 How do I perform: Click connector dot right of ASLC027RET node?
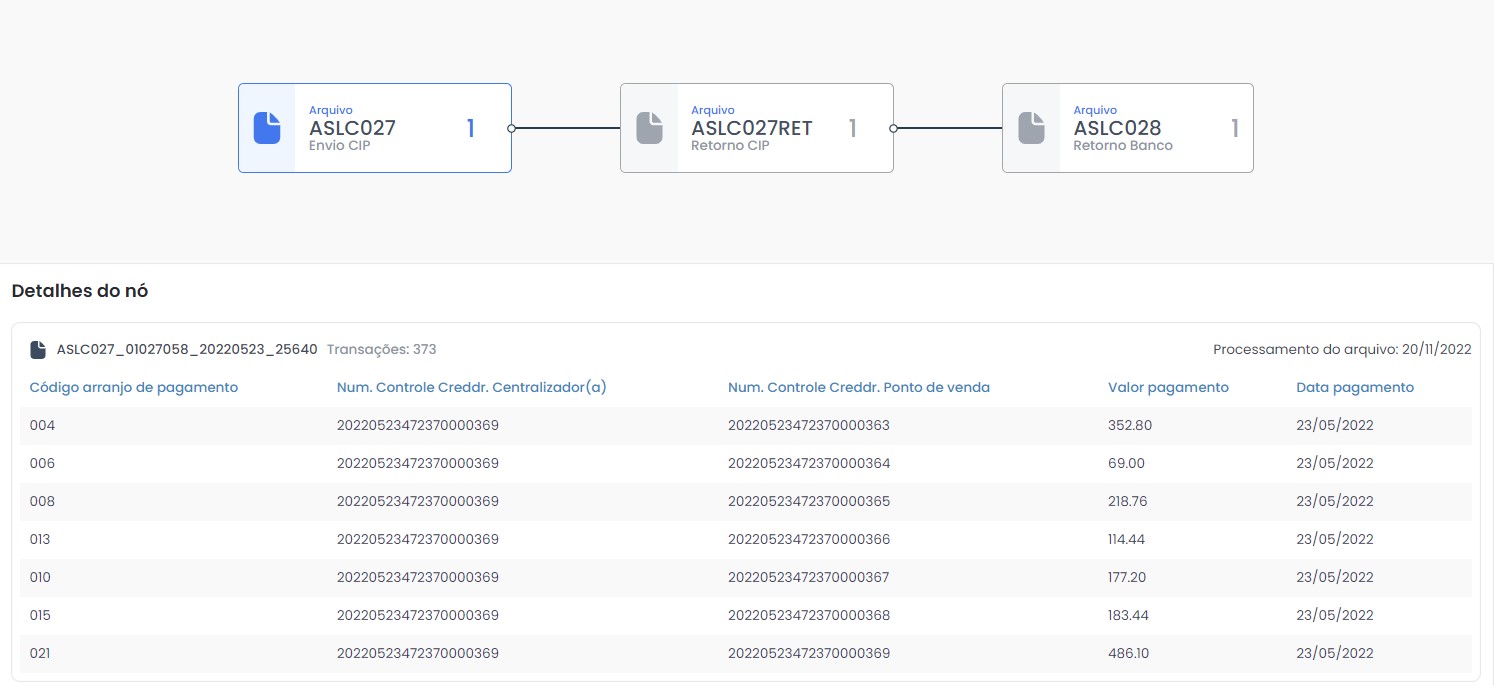[x=893, y=128]
